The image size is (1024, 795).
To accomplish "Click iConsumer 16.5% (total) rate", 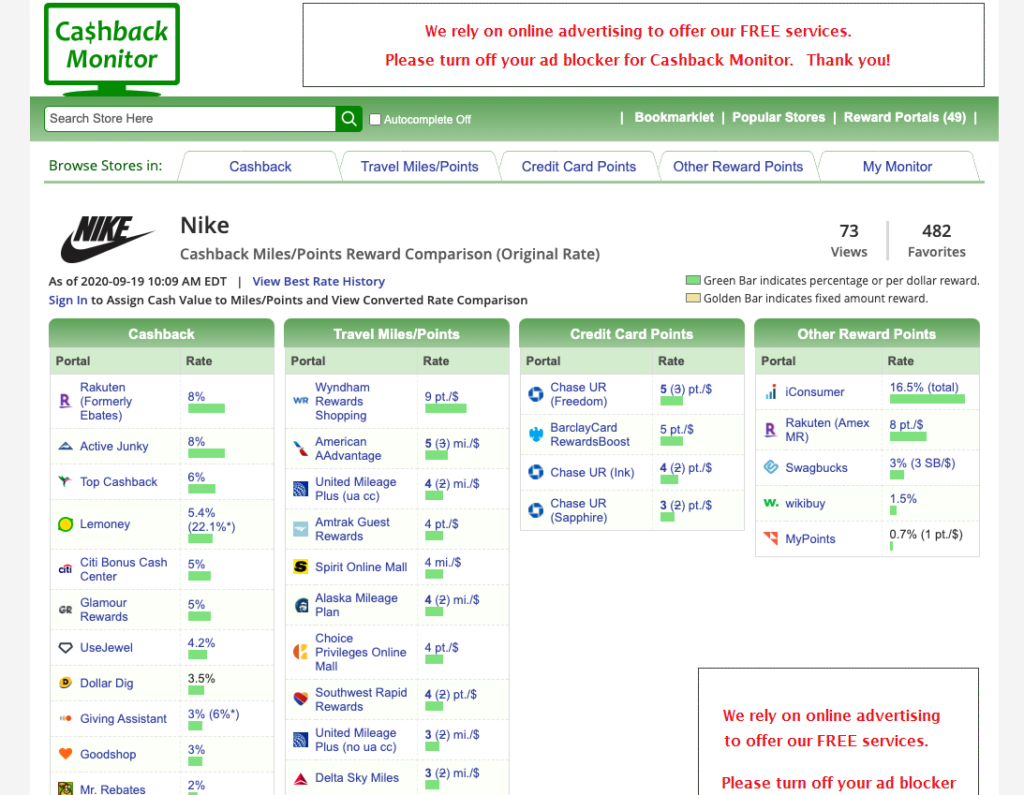I will tap(923, 387).
